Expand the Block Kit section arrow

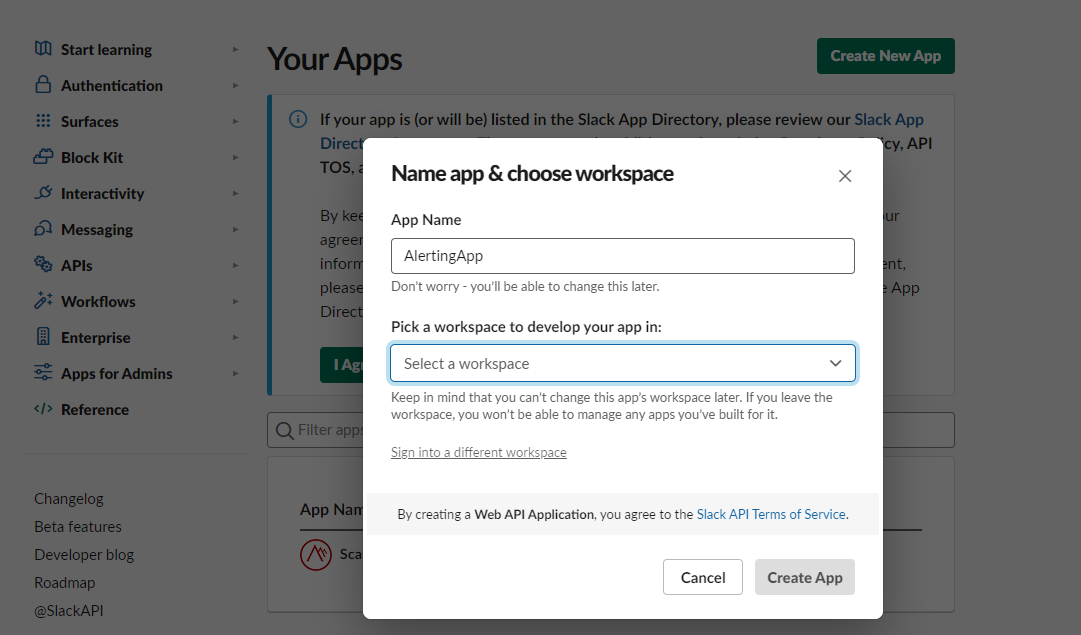(236, 157)
